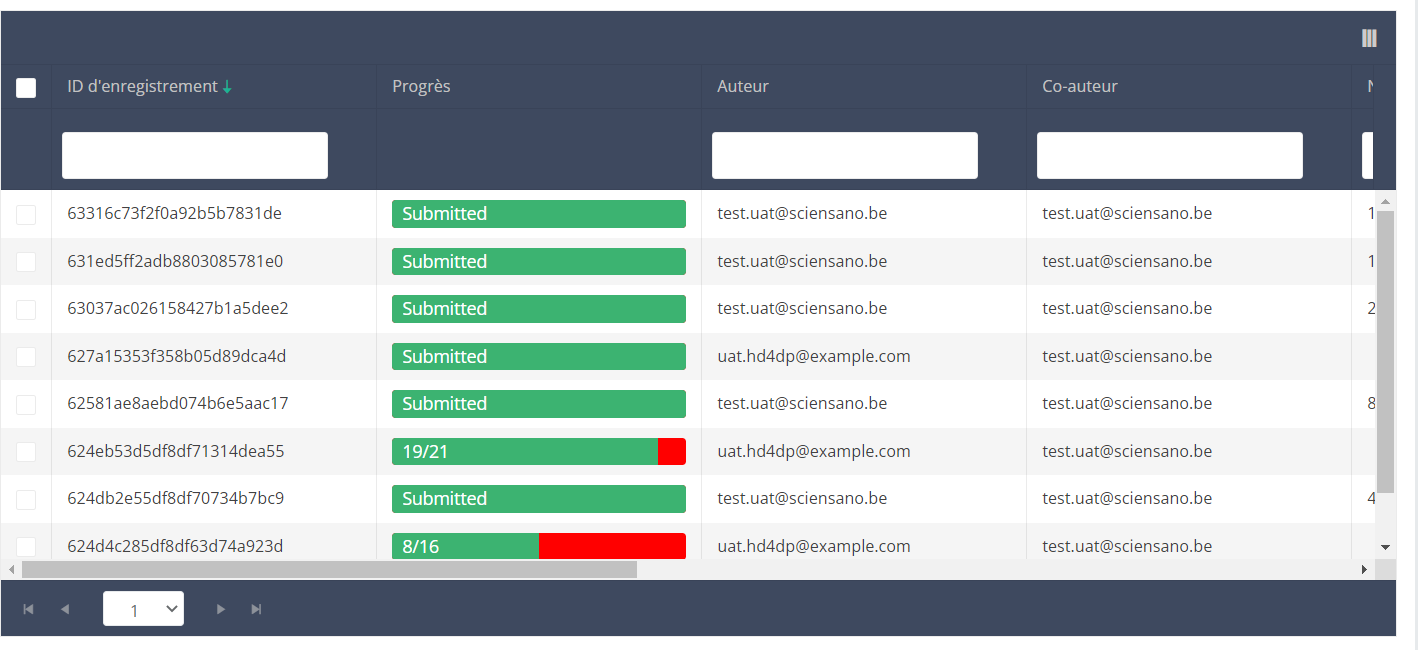
Task: Sort by the Co-auteur column header
Action: [x=1079, y=86]
